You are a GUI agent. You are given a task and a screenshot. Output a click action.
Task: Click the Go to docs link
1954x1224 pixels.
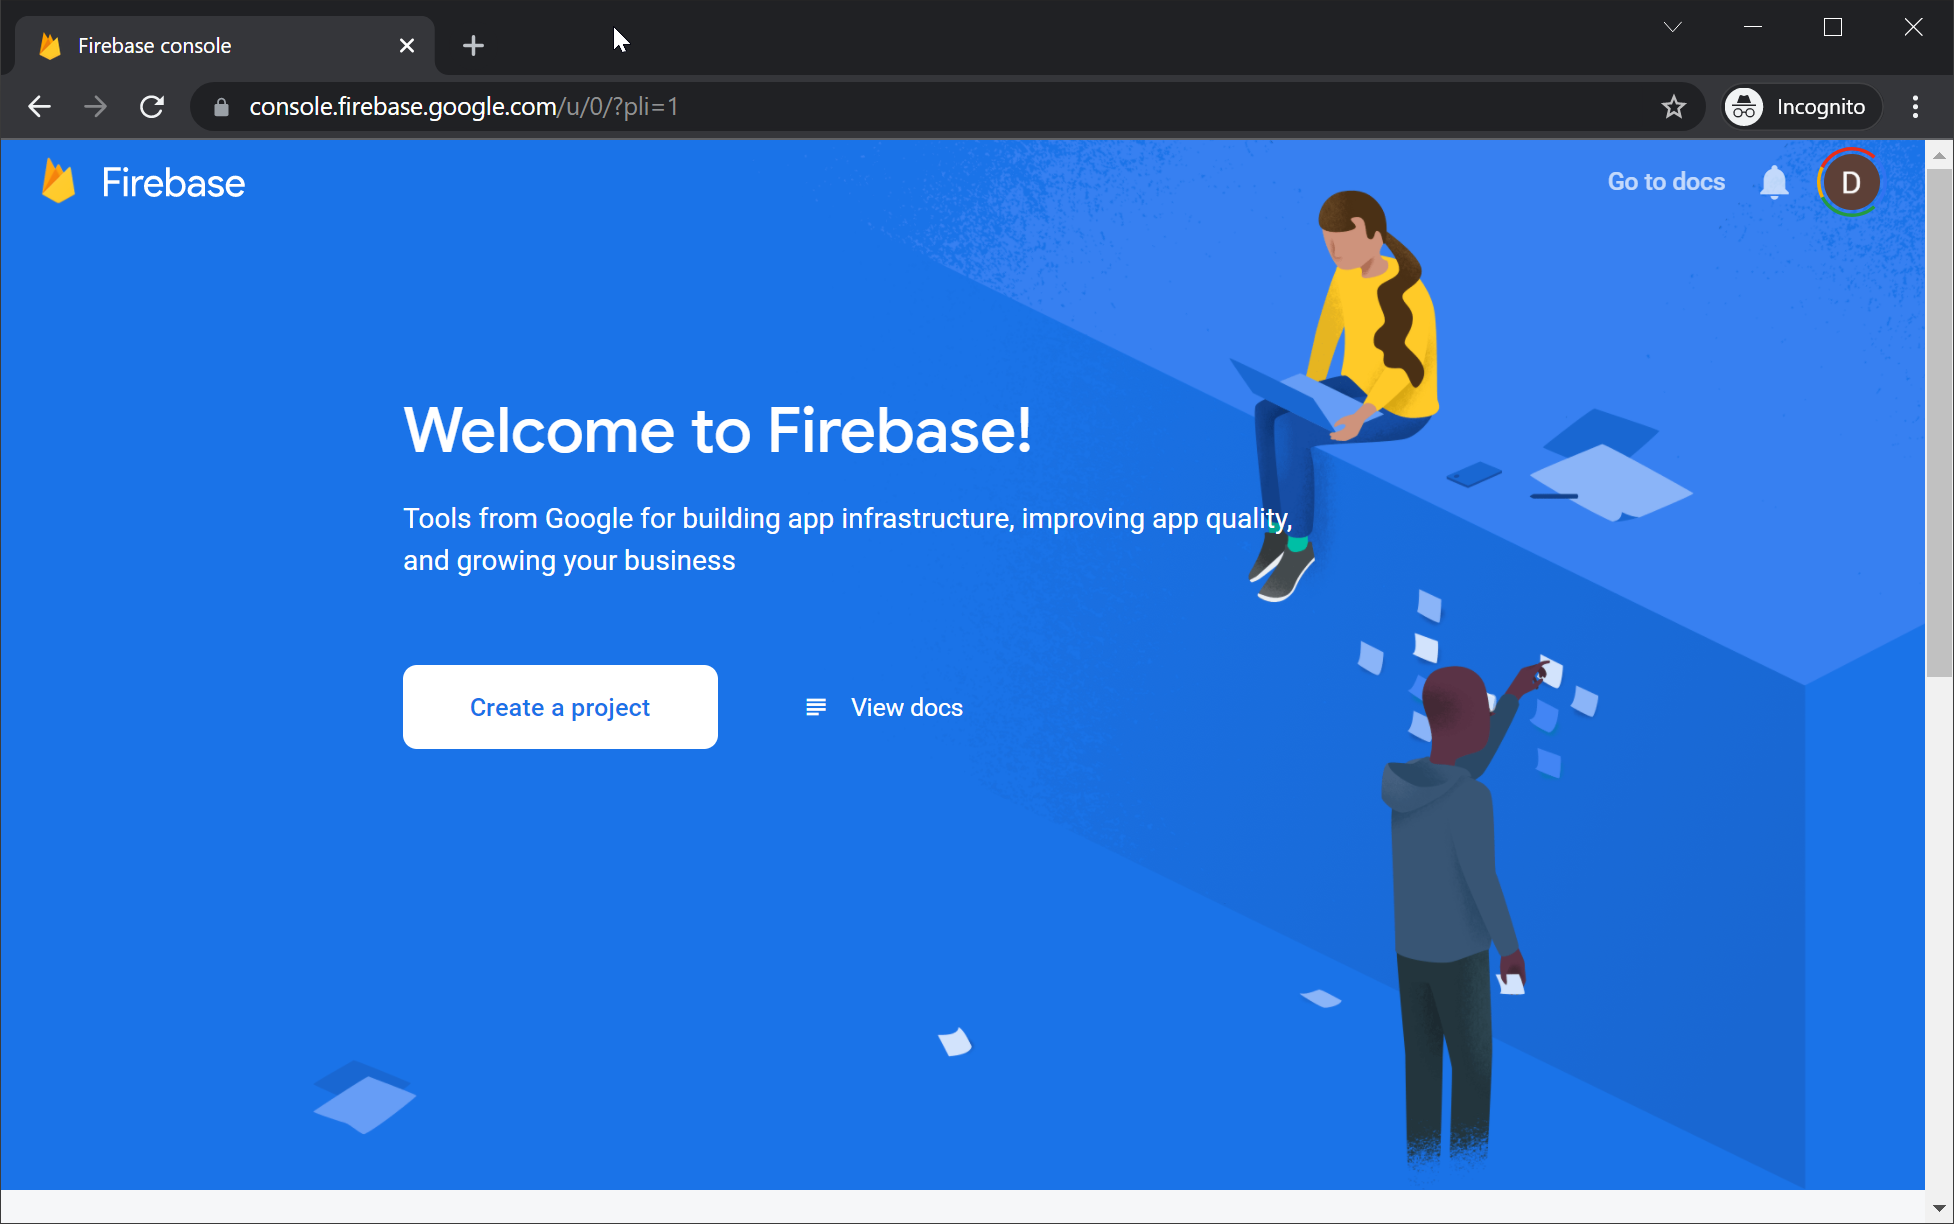[1666, 182]
